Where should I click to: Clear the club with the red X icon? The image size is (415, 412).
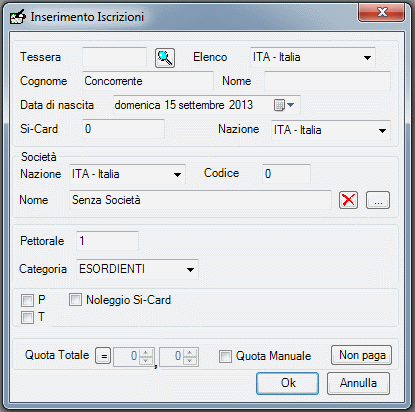tap(348, 200)
